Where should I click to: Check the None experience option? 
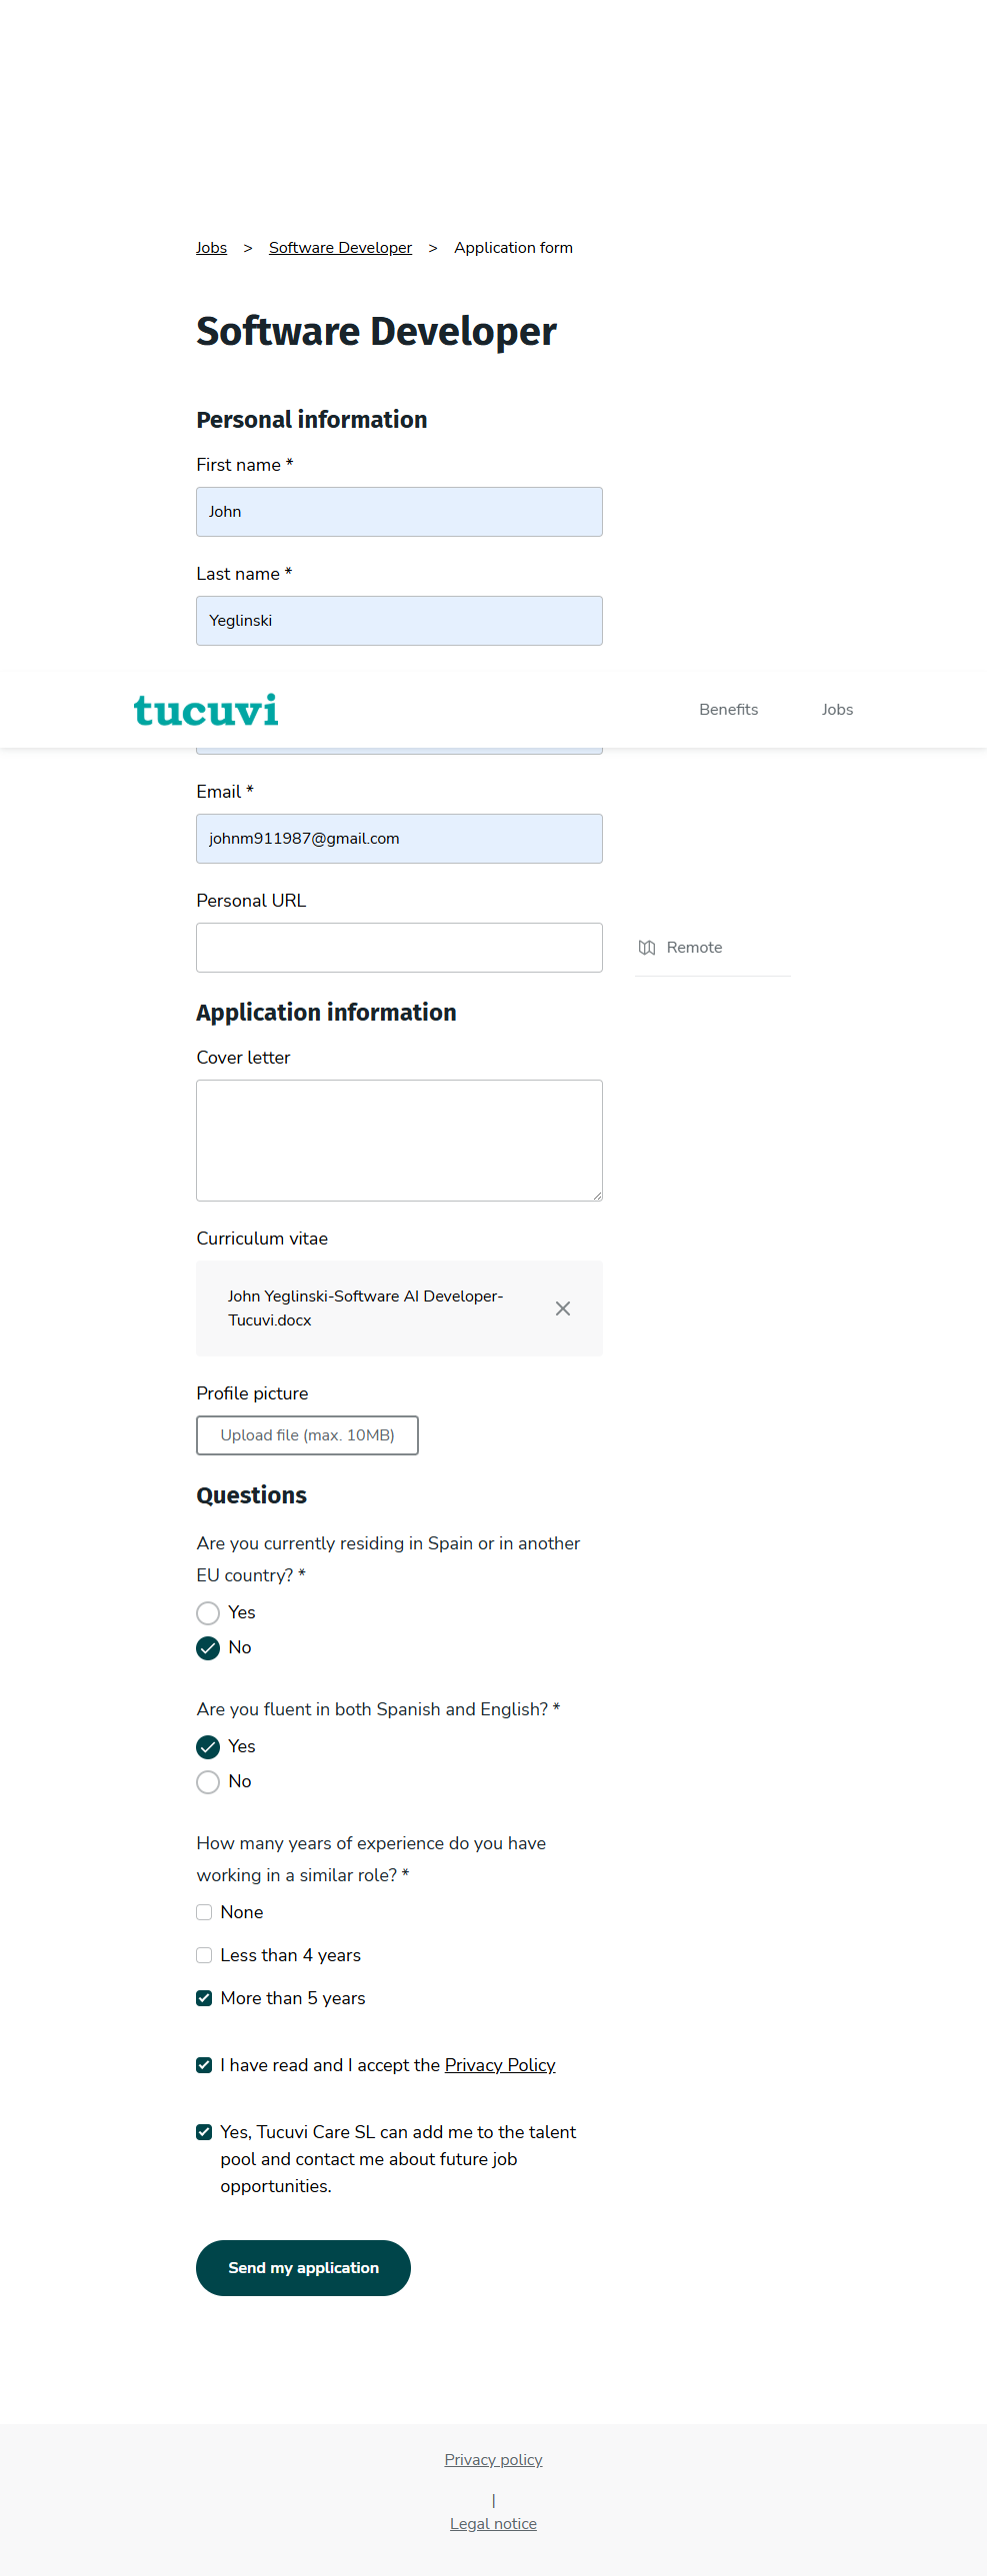point(204,1912)
